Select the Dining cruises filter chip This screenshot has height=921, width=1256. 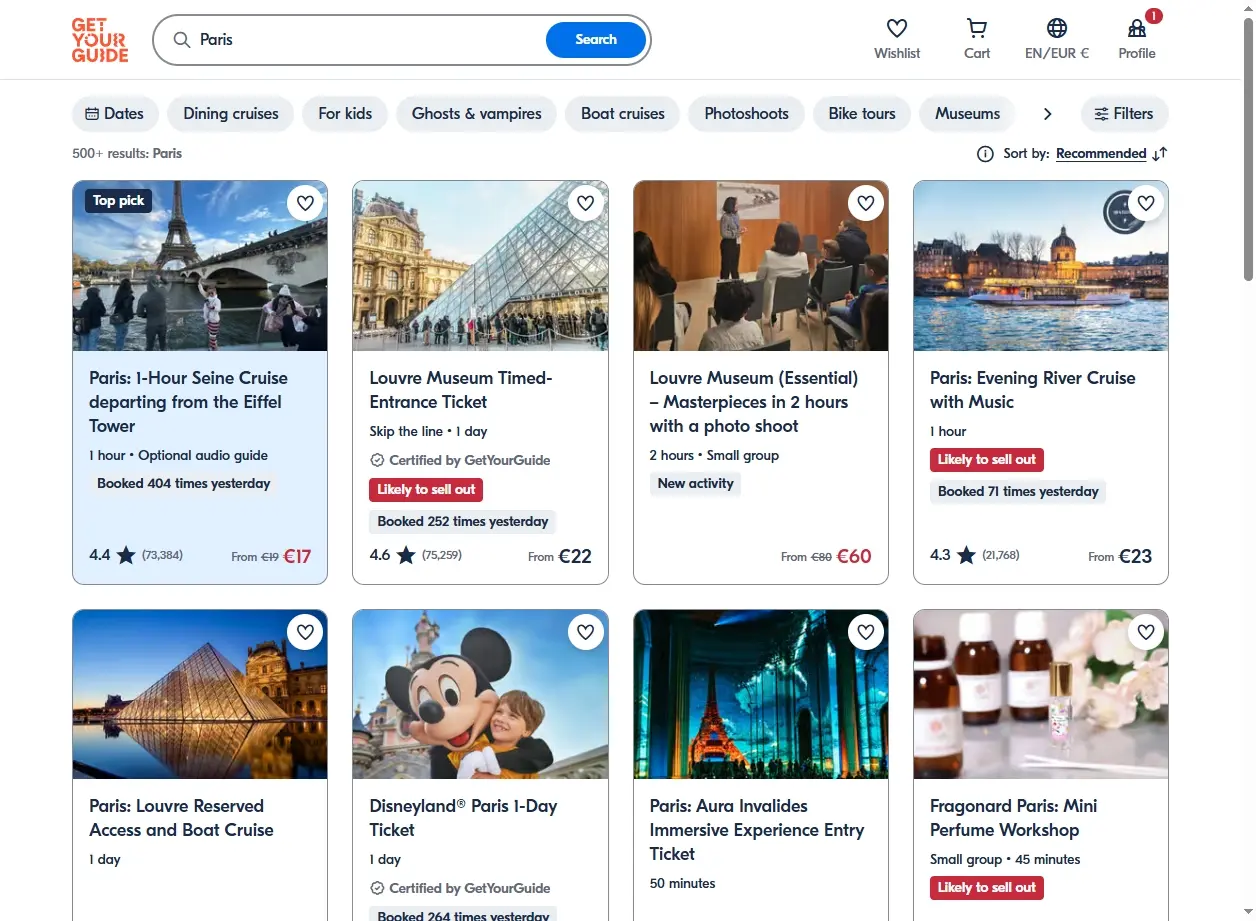(231, 114)
